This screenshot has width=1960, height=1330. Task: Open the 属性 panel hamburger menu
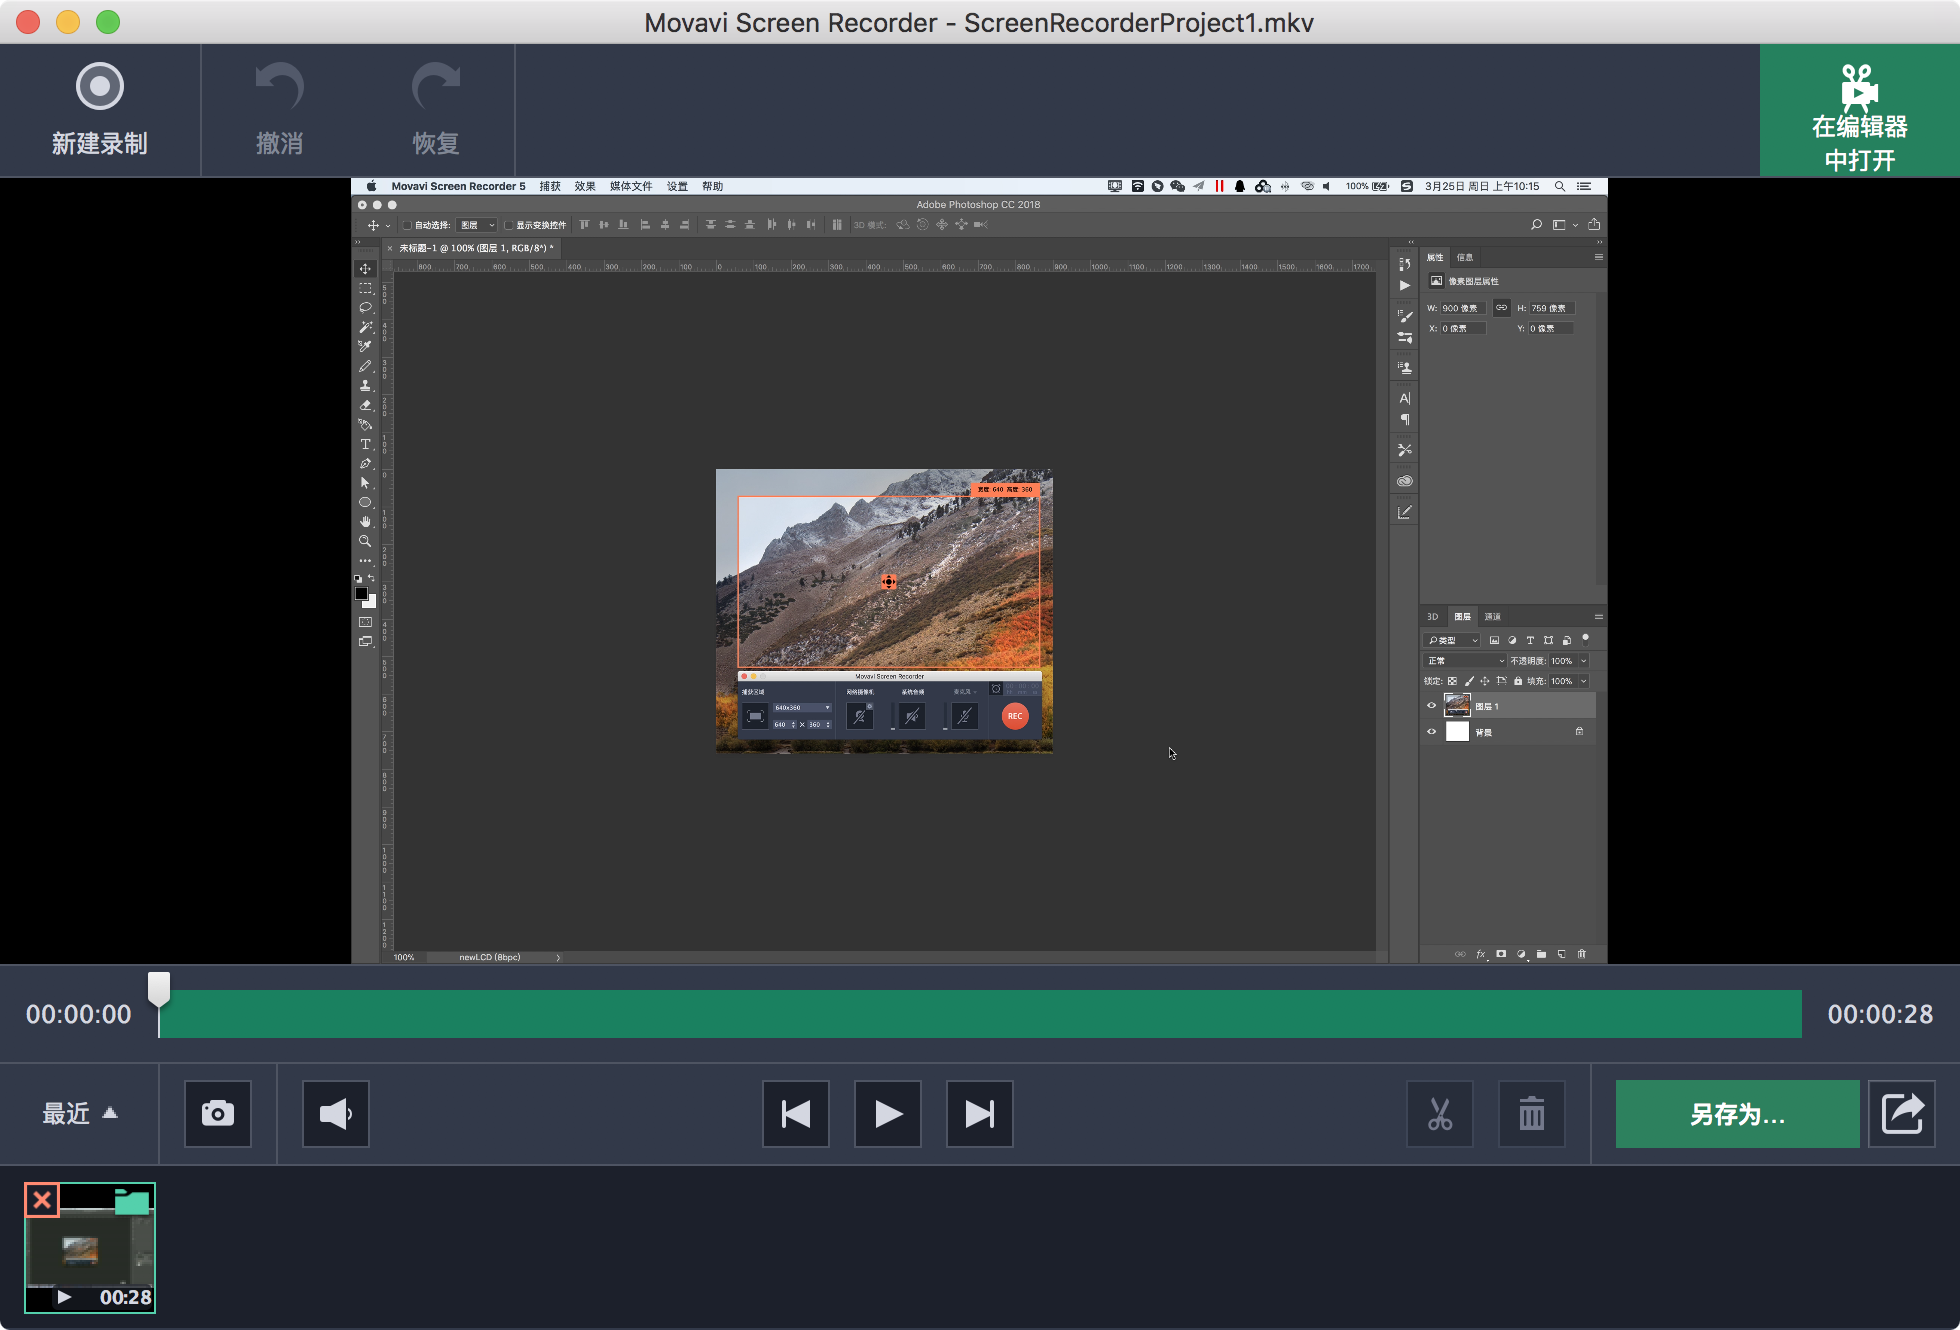point(1598,257)
